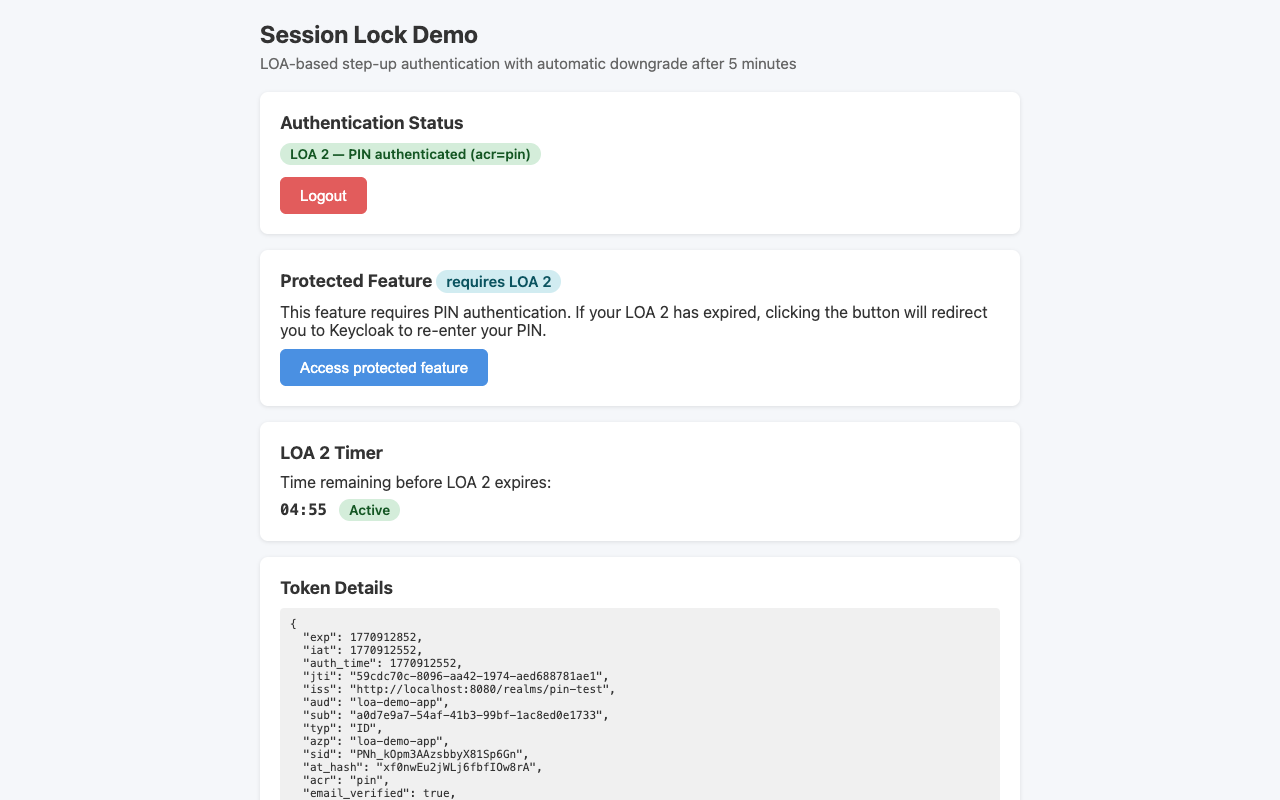Click the Session Lock Demo heading
The image size is (1280, 800).
point(368,34)
